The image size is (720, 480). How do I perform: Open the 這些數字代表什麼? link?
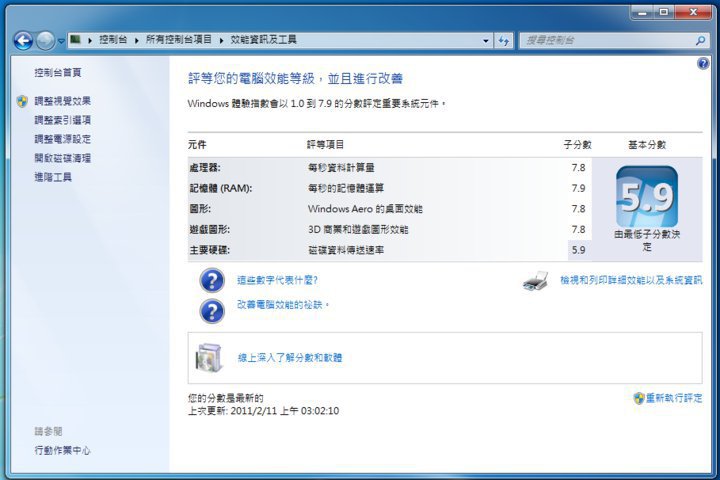[277, 280]
